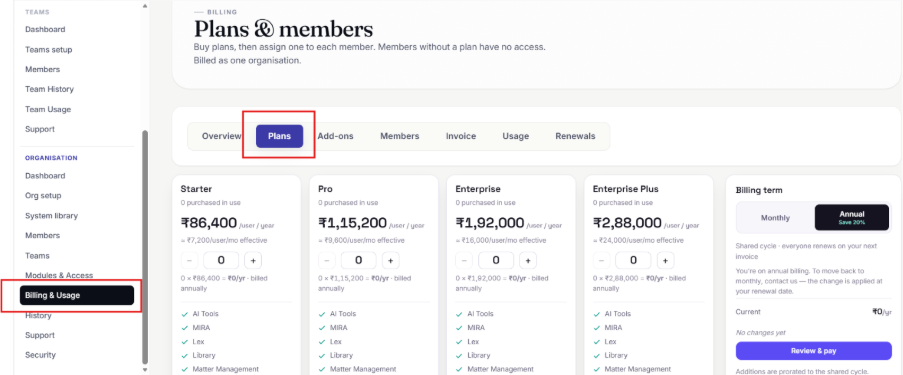This screenshot has width=903, height=375.
Task: Open the Overview tab
Action: [x=222, y=137]
